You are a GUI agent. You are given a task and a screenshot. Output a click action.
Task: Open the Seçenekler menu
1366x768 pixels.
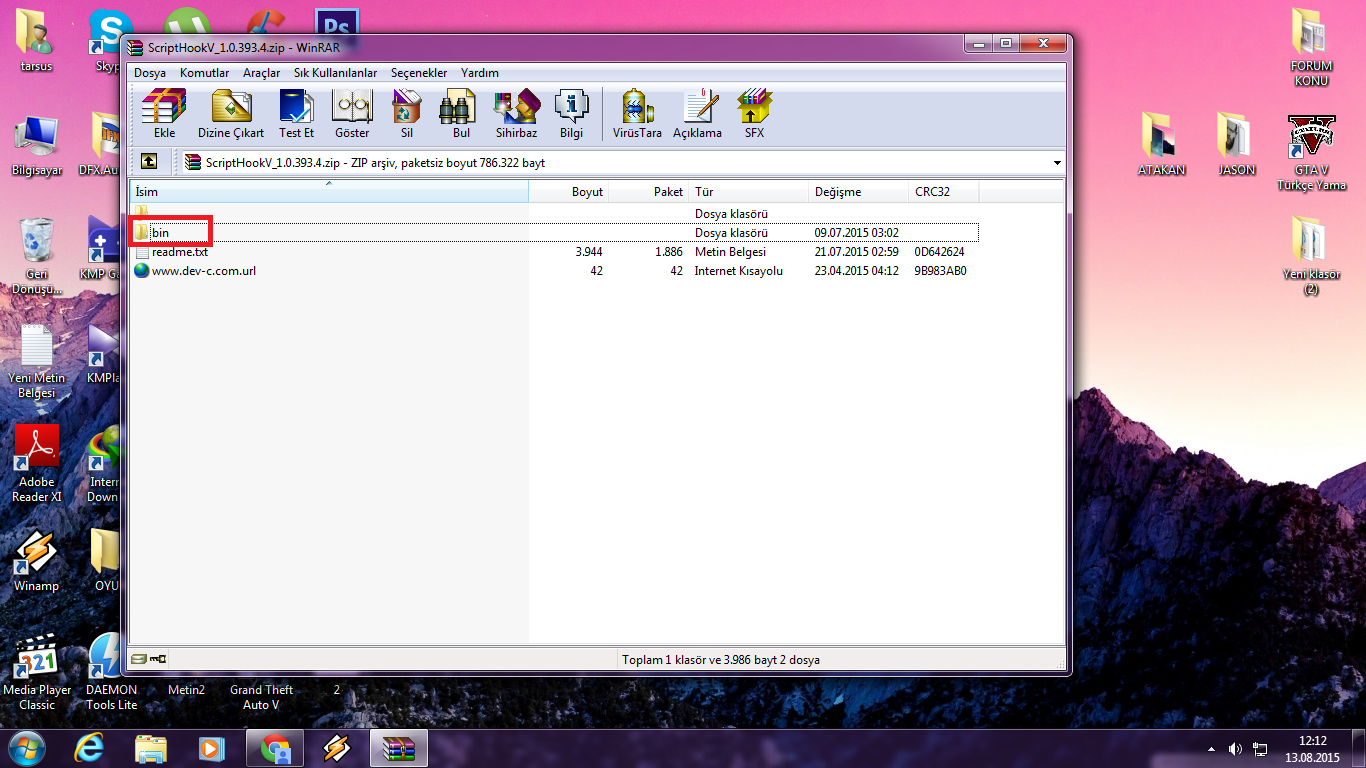pos(419,73)
